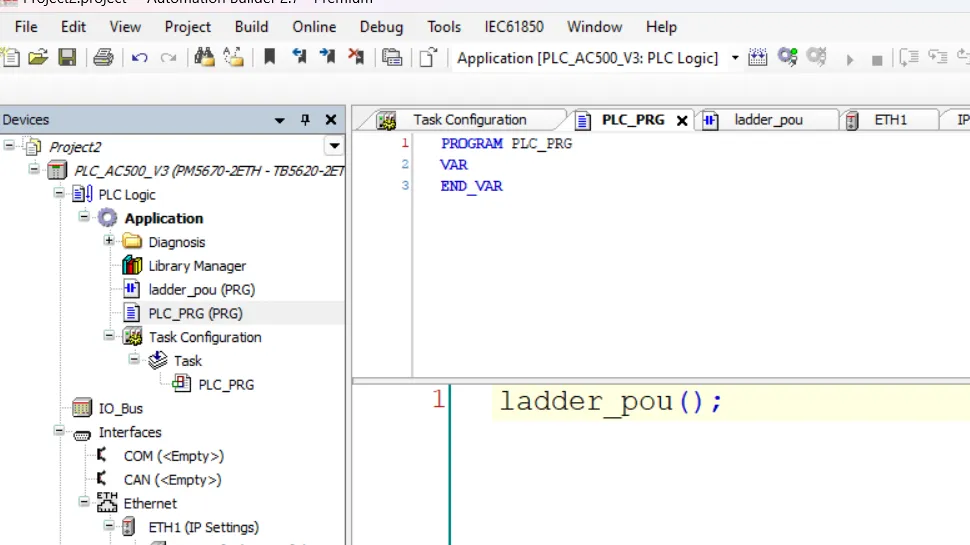Select PLC_PRG (PRG) in device tree
The height and width of the screenshot is (545, 970).
(195, 314)
